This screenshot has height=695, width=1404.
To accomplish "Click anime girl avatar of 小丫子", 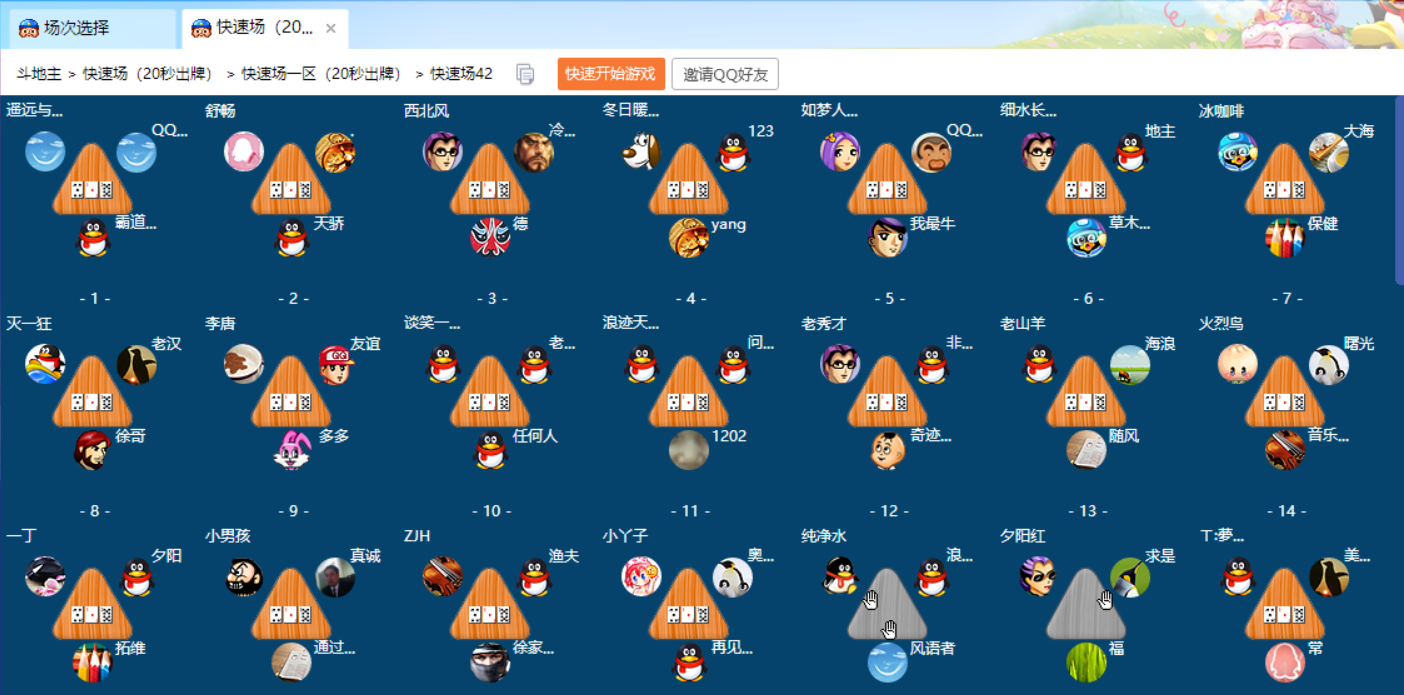I will (x=641, y=577).
